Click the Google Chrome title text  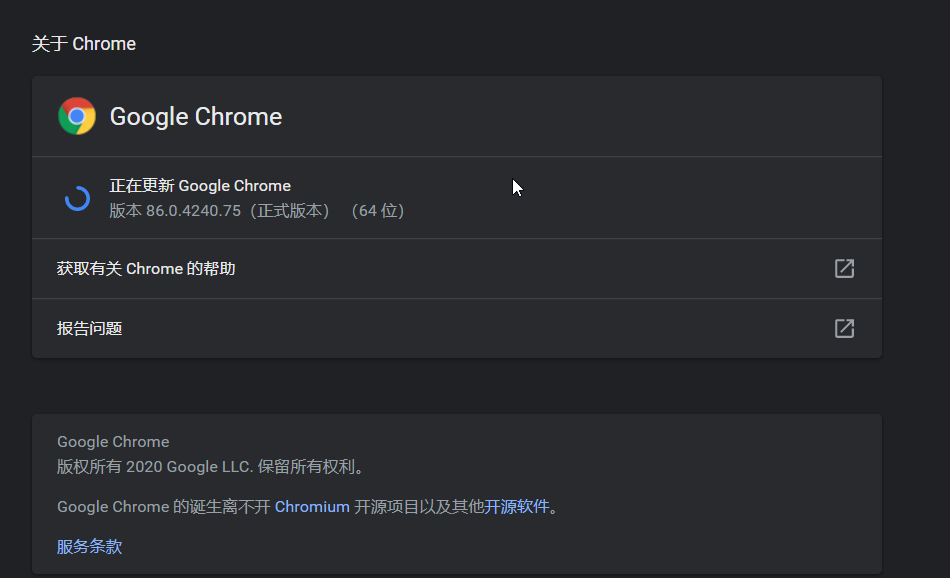tap(196, 116)
